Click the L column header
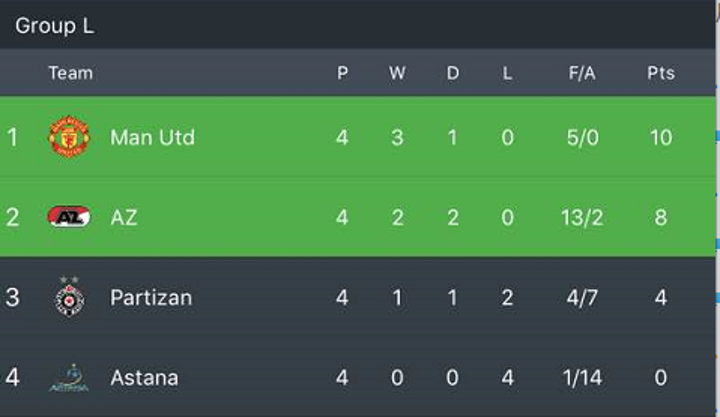 pos(507,73)
